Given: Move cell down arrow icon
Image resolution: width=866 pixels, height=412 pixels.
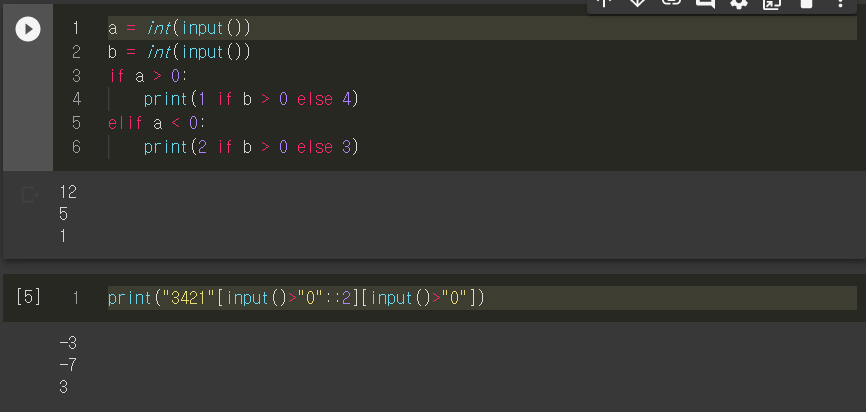Looking at the screenshot, I should tap(637, 3).
